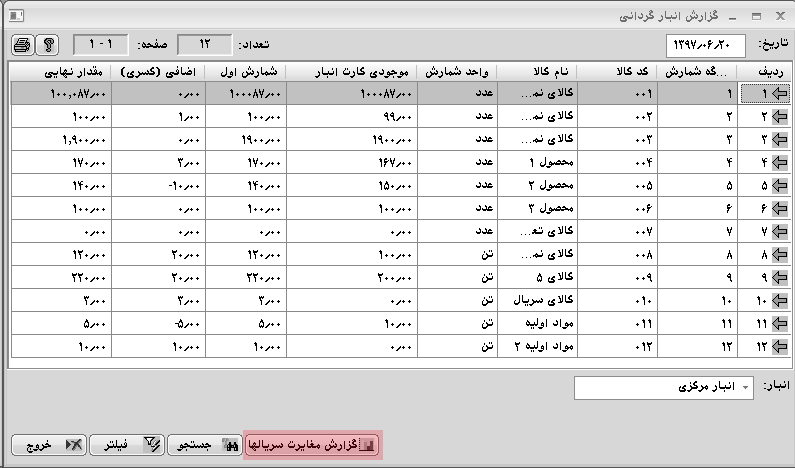
Task: Click the arrow icon in row 12
Action: click(774, 347)
